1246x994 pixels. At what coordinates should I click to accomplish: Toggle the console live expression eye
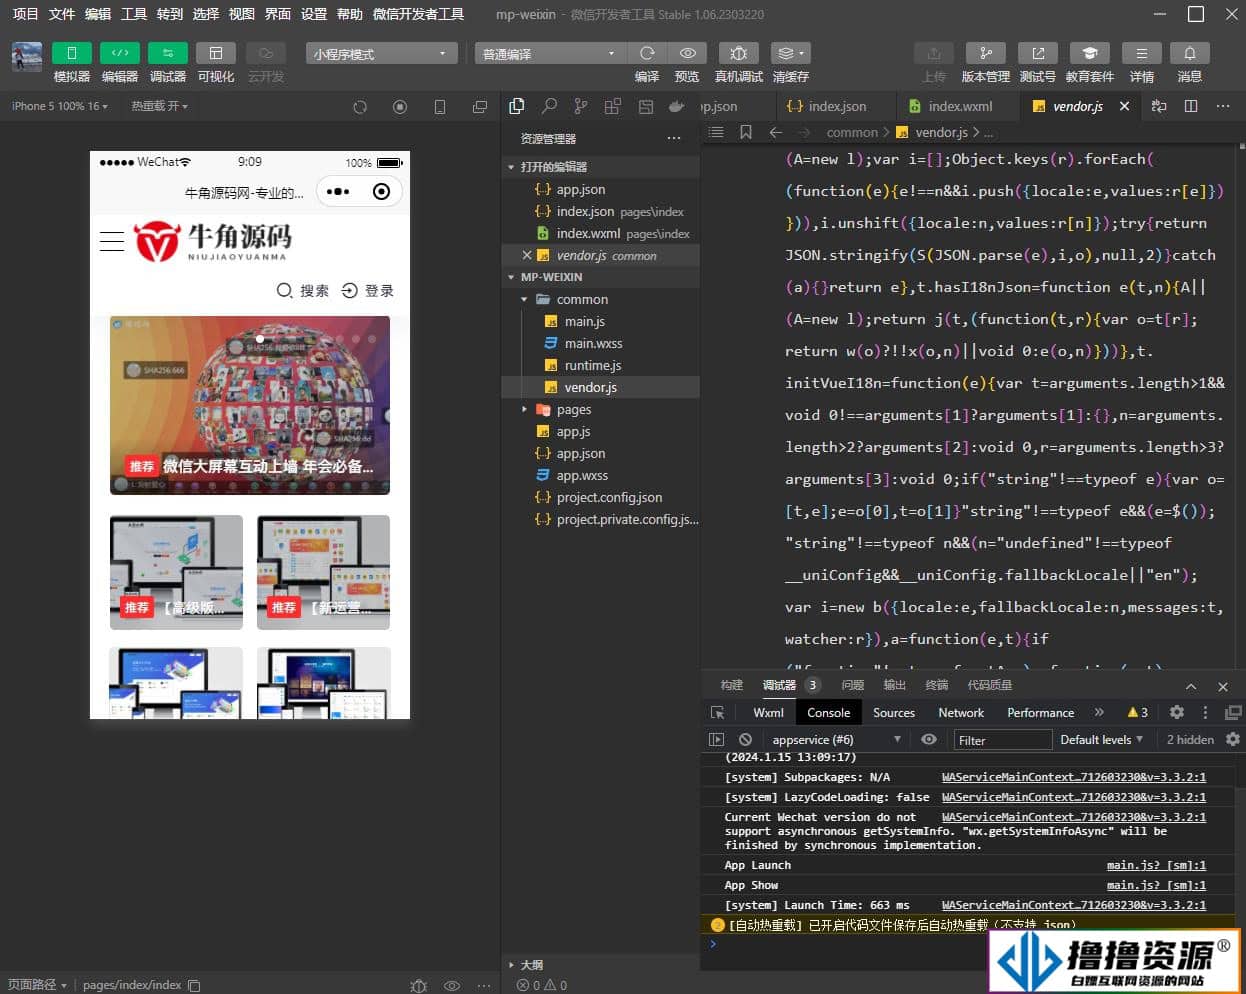click(929, 740)
